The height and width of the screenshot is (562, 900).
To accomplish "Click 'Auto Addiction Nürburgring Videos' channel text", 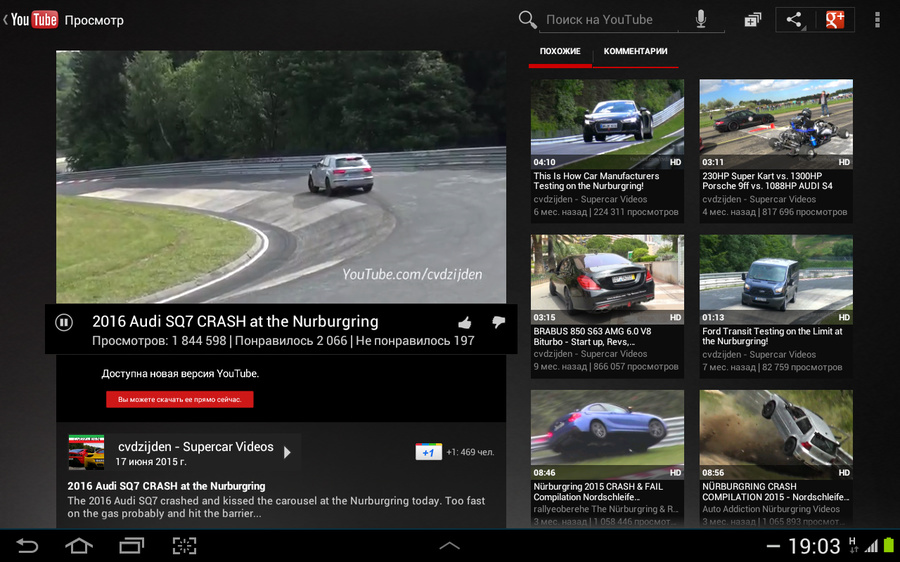I will [771, 509].
